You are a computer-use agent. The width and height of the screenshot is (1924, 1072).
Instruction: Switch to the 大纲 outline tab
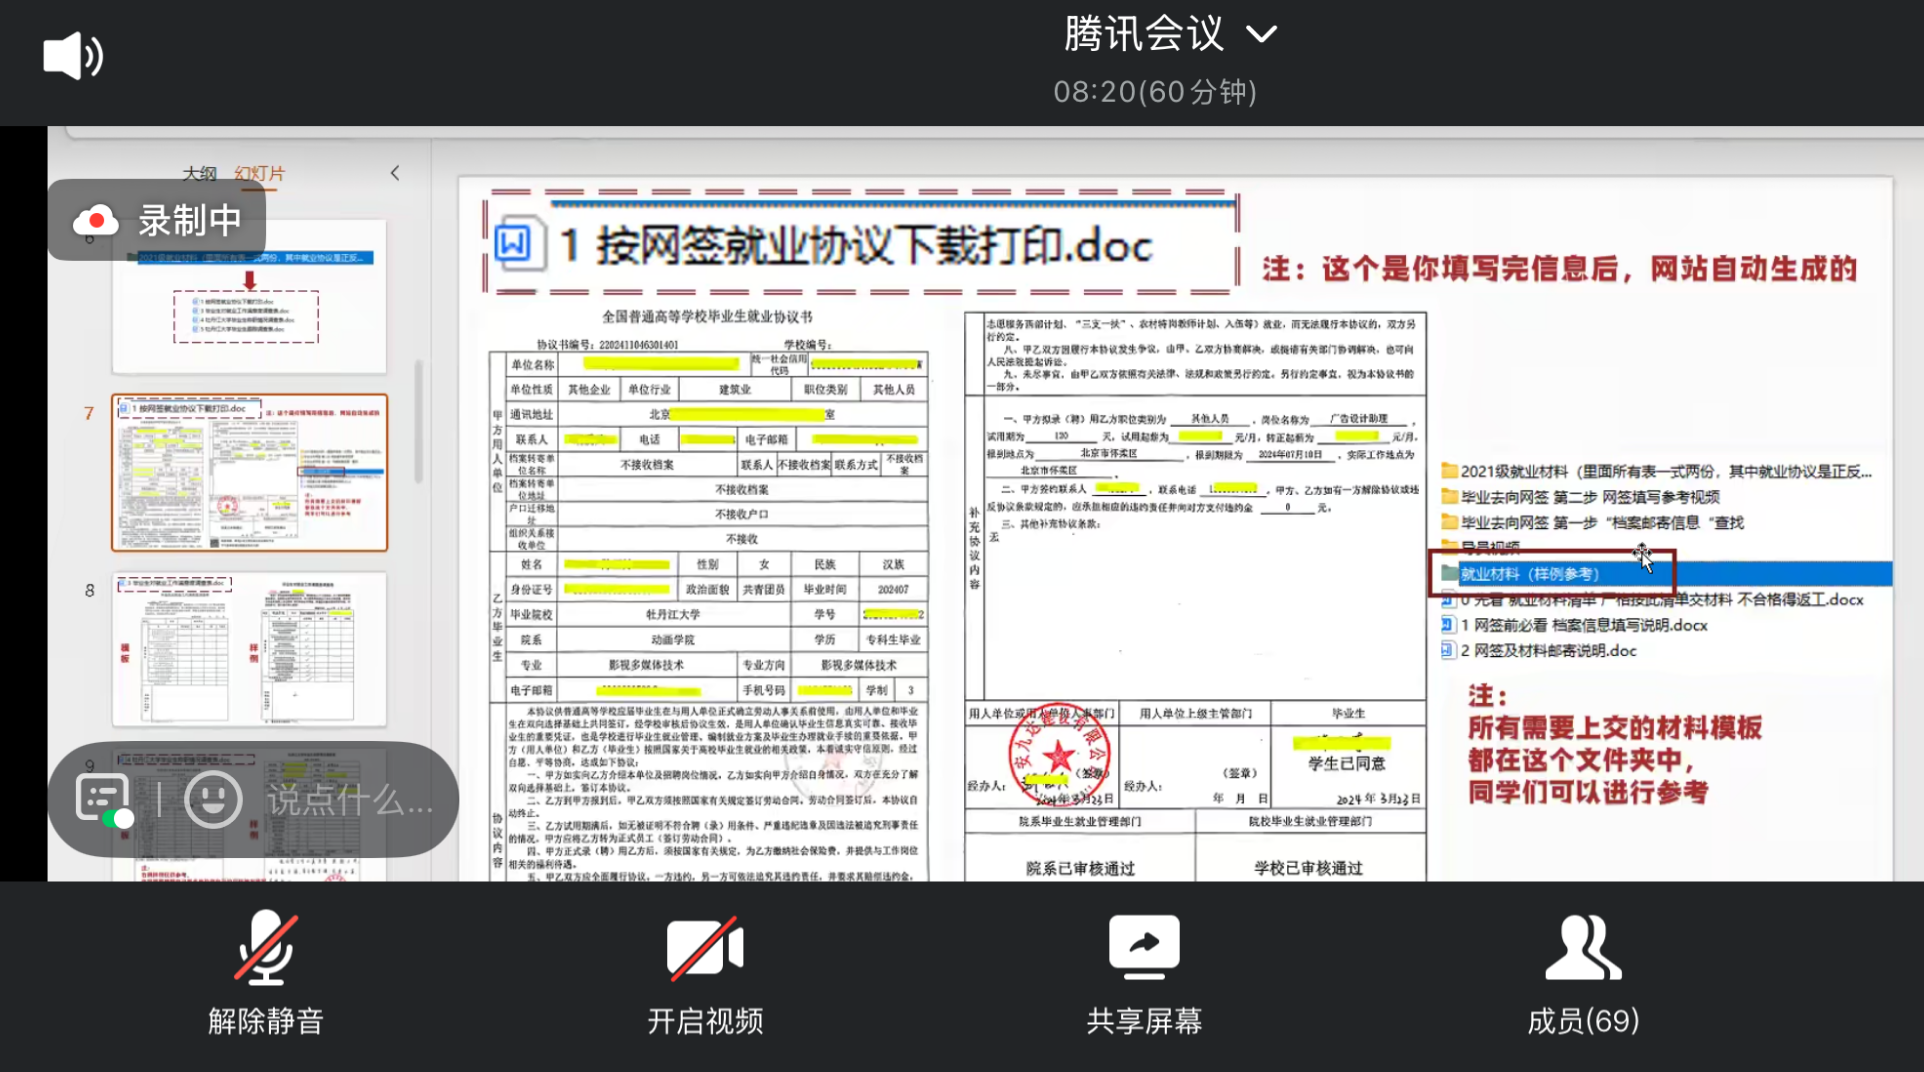[x=199, y=173]
